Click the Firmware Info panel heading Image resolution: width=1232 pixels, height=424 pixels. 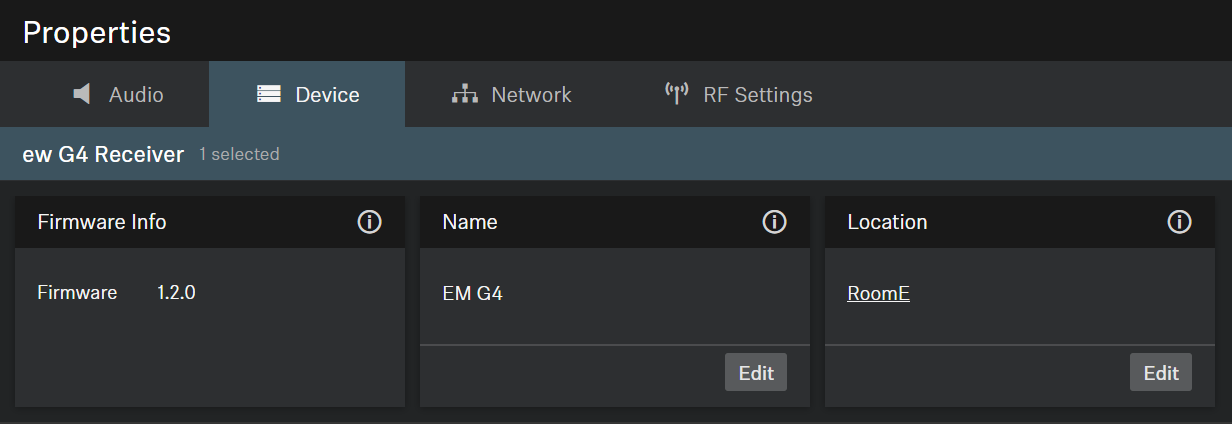pyautogui.click(x=102, y=222)
